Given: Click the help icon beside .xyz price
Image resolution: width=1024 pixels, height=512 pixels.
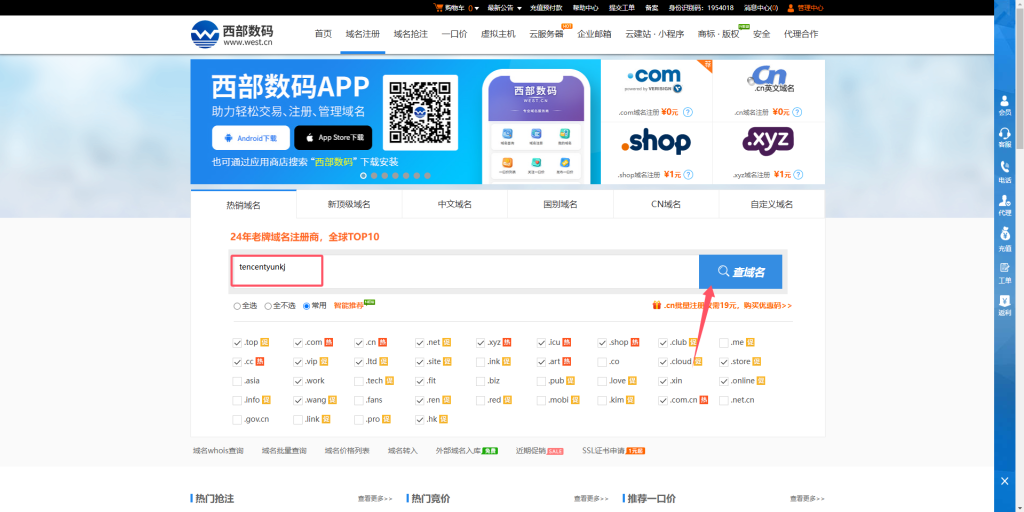Looking at the screenshot, I should click(x=798, y=175).
